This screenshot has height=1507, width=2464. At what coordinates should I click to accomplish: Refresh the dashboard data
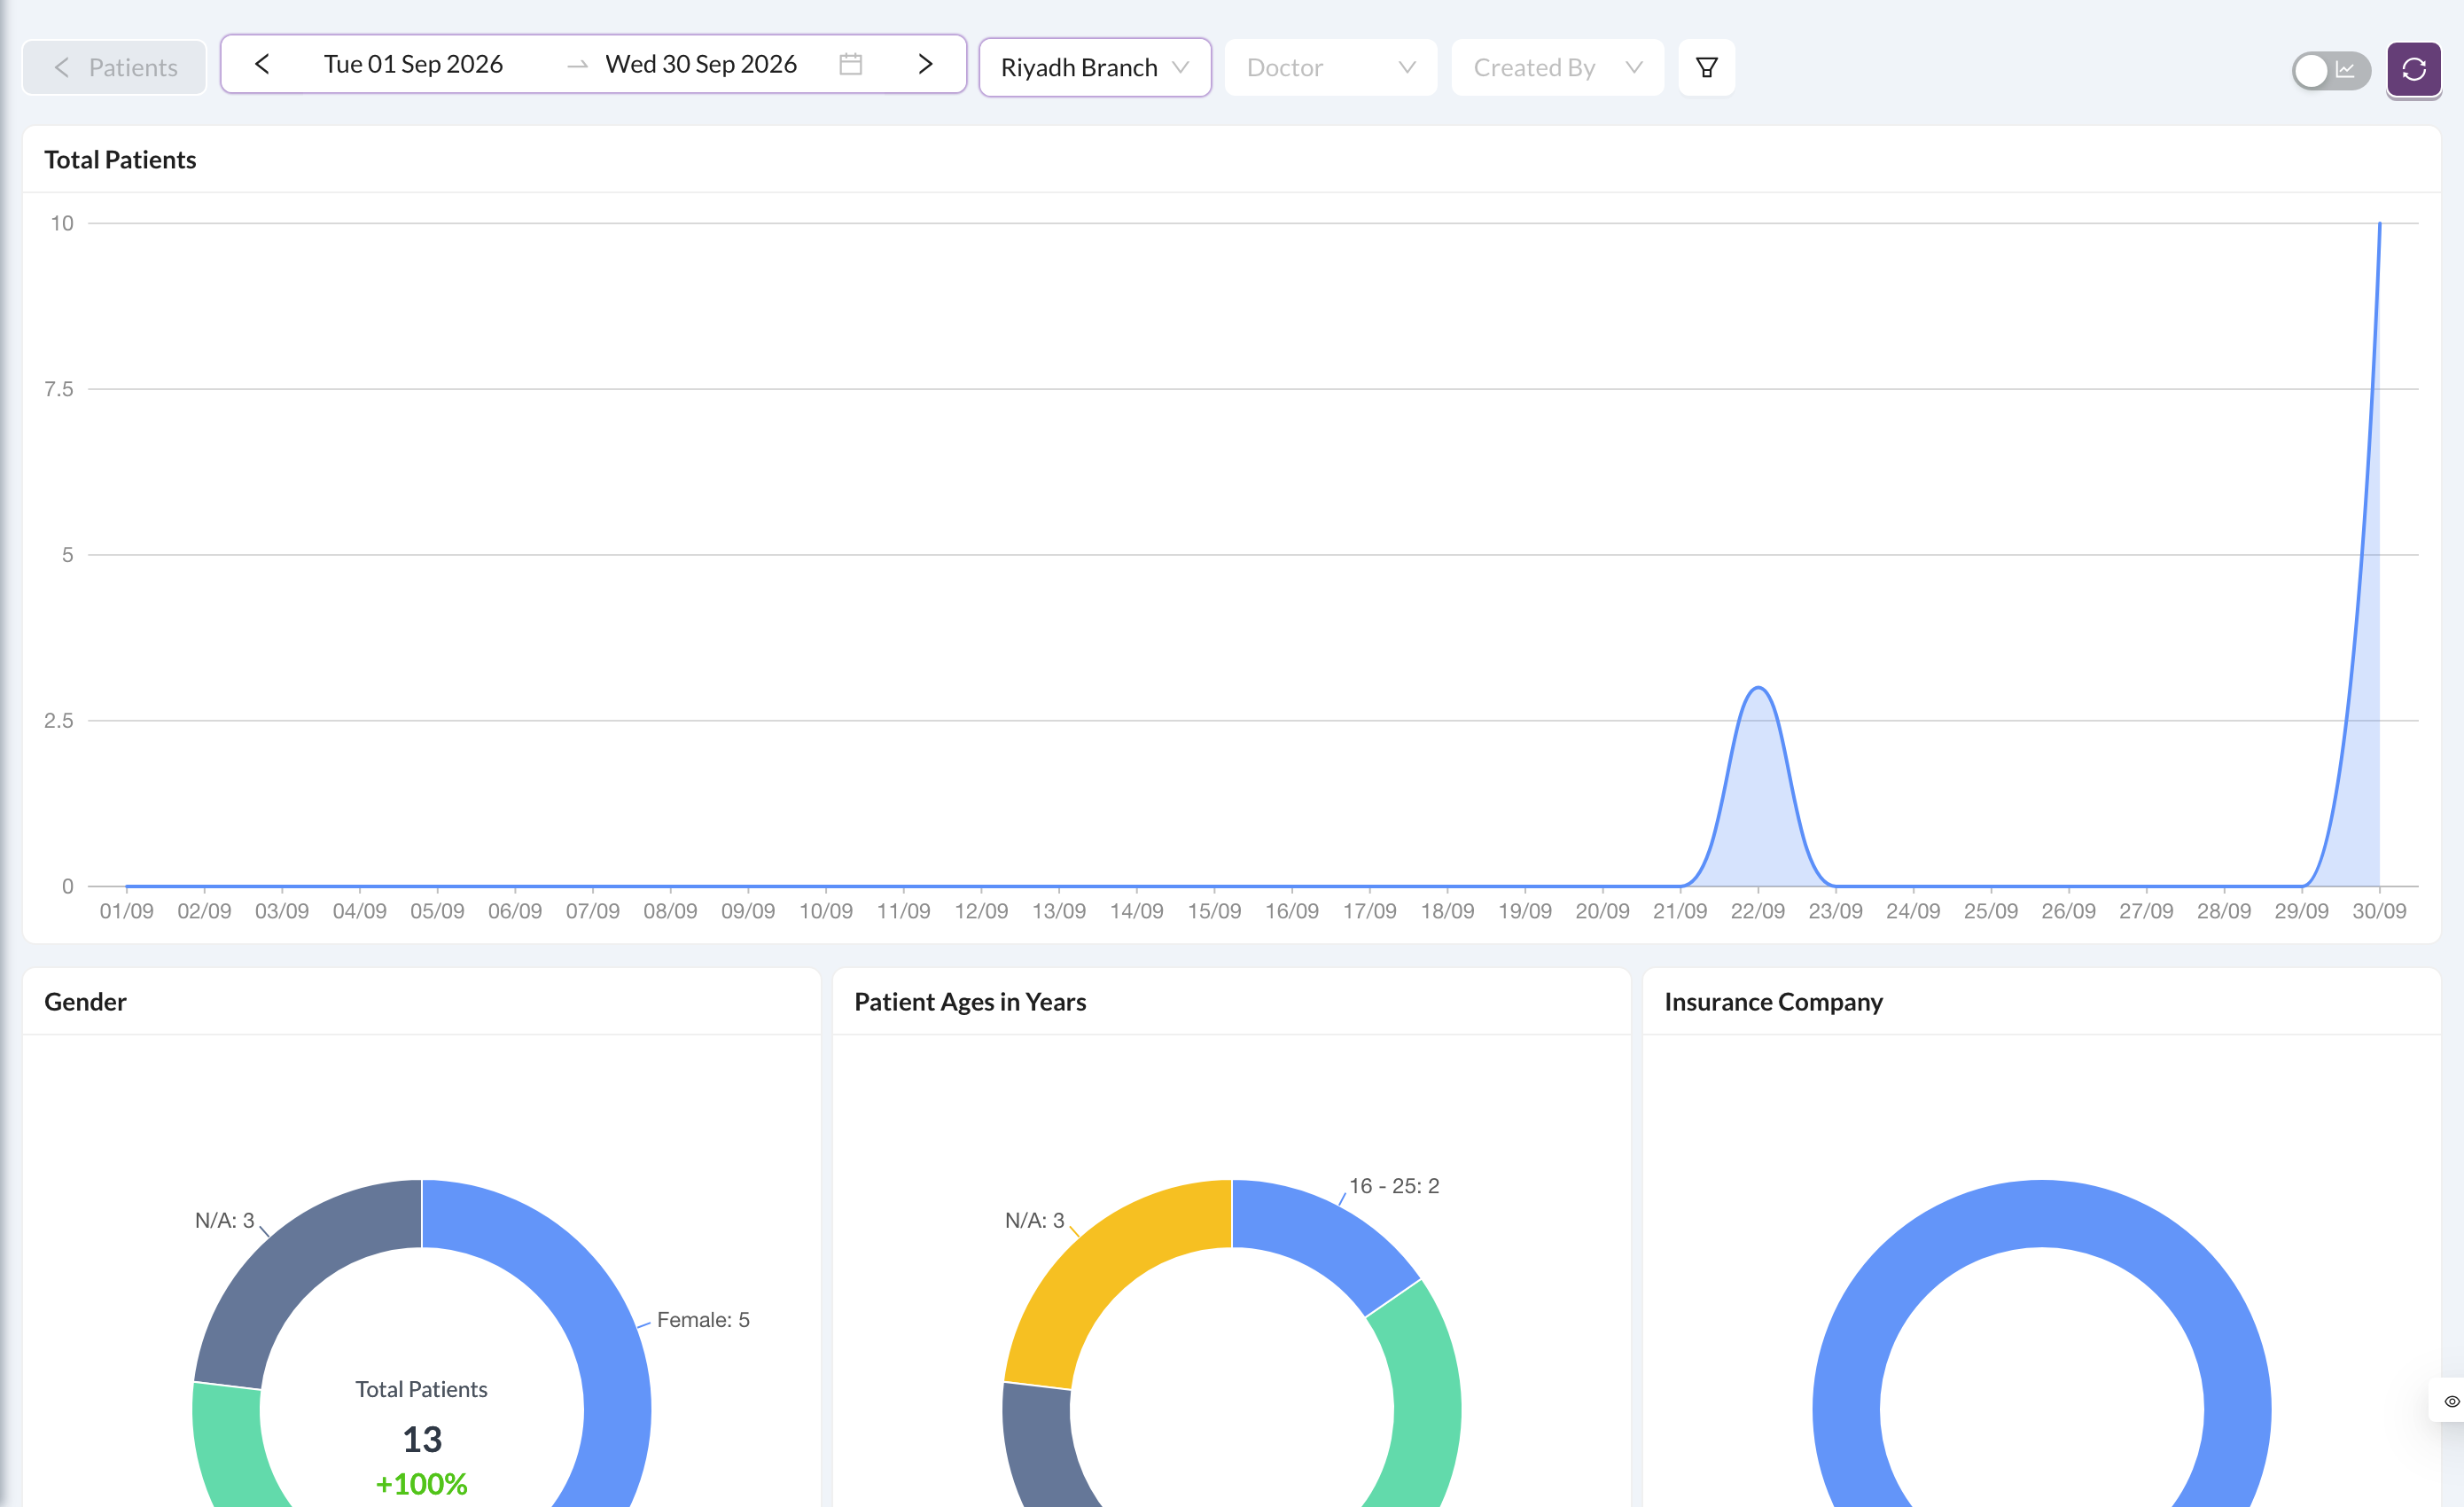point(2414,69)
